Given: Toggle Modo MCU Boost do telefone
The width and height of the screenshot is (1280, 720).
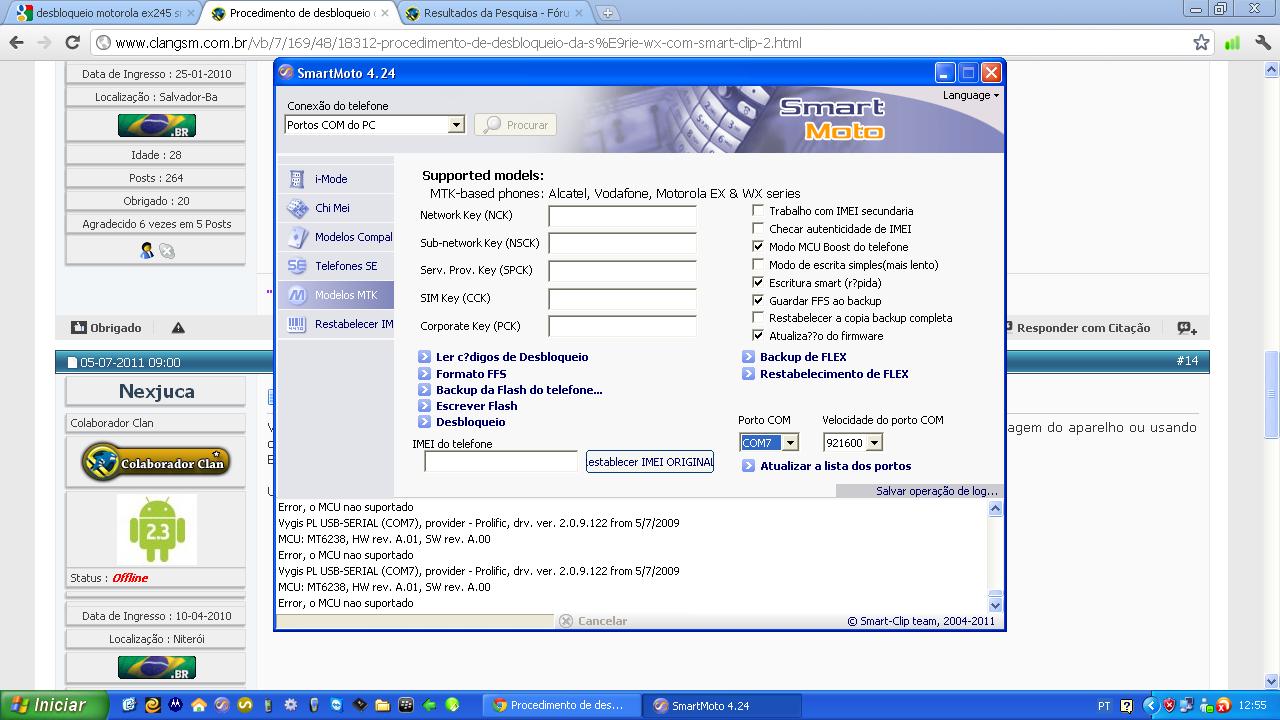Looking at the screenshot, I should tap(758, 247).
